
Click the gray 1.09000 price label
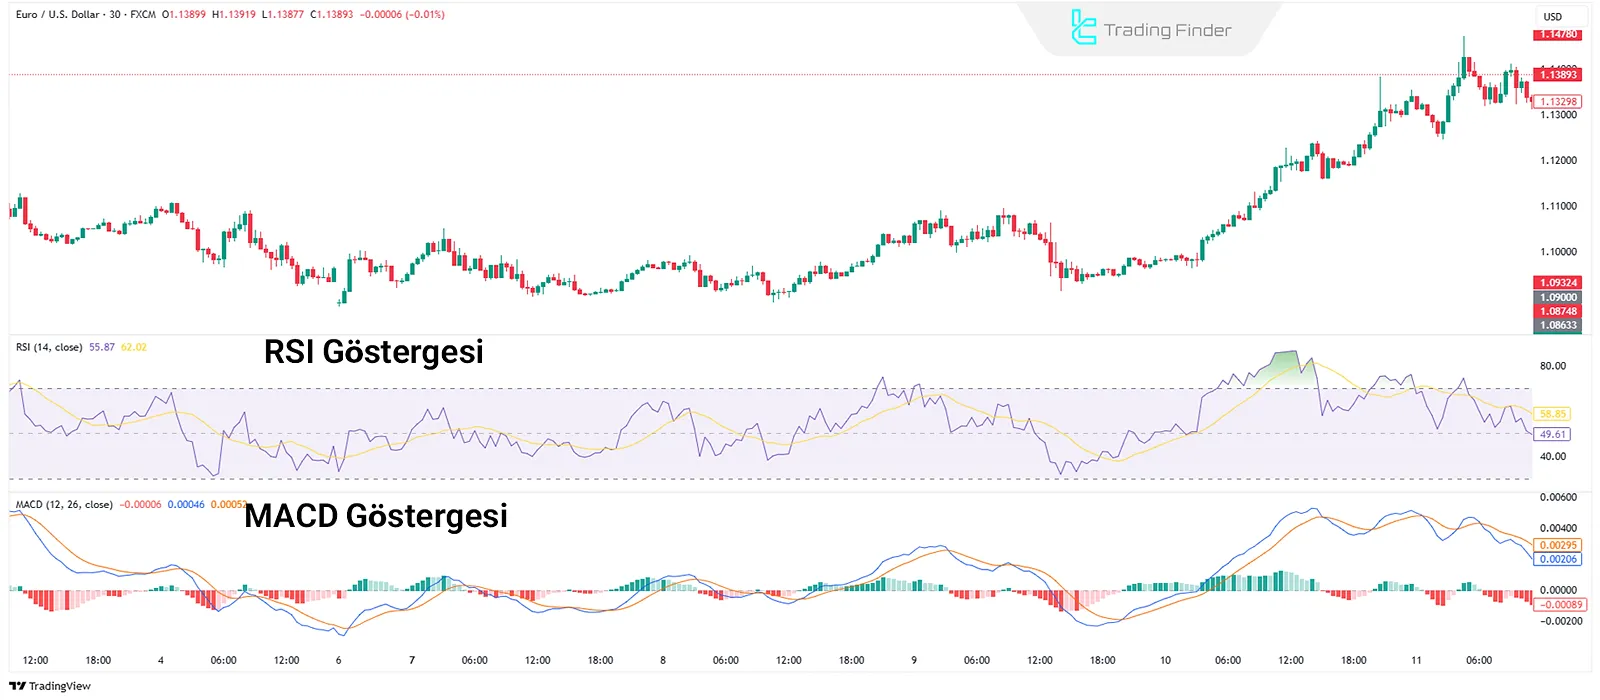click(1557, 297)
